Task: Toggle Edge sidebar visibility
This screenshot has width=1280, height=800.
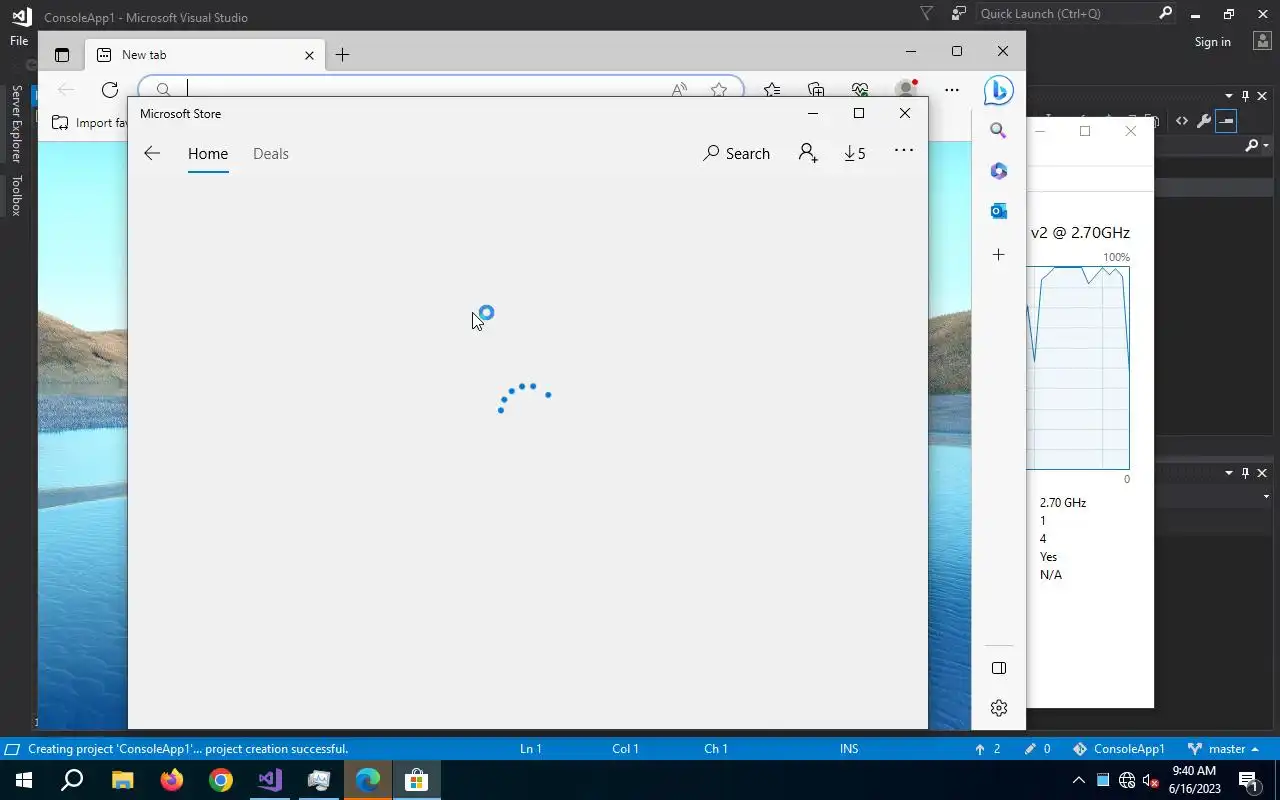Action: pyautogui.click(x=998, y=668)
